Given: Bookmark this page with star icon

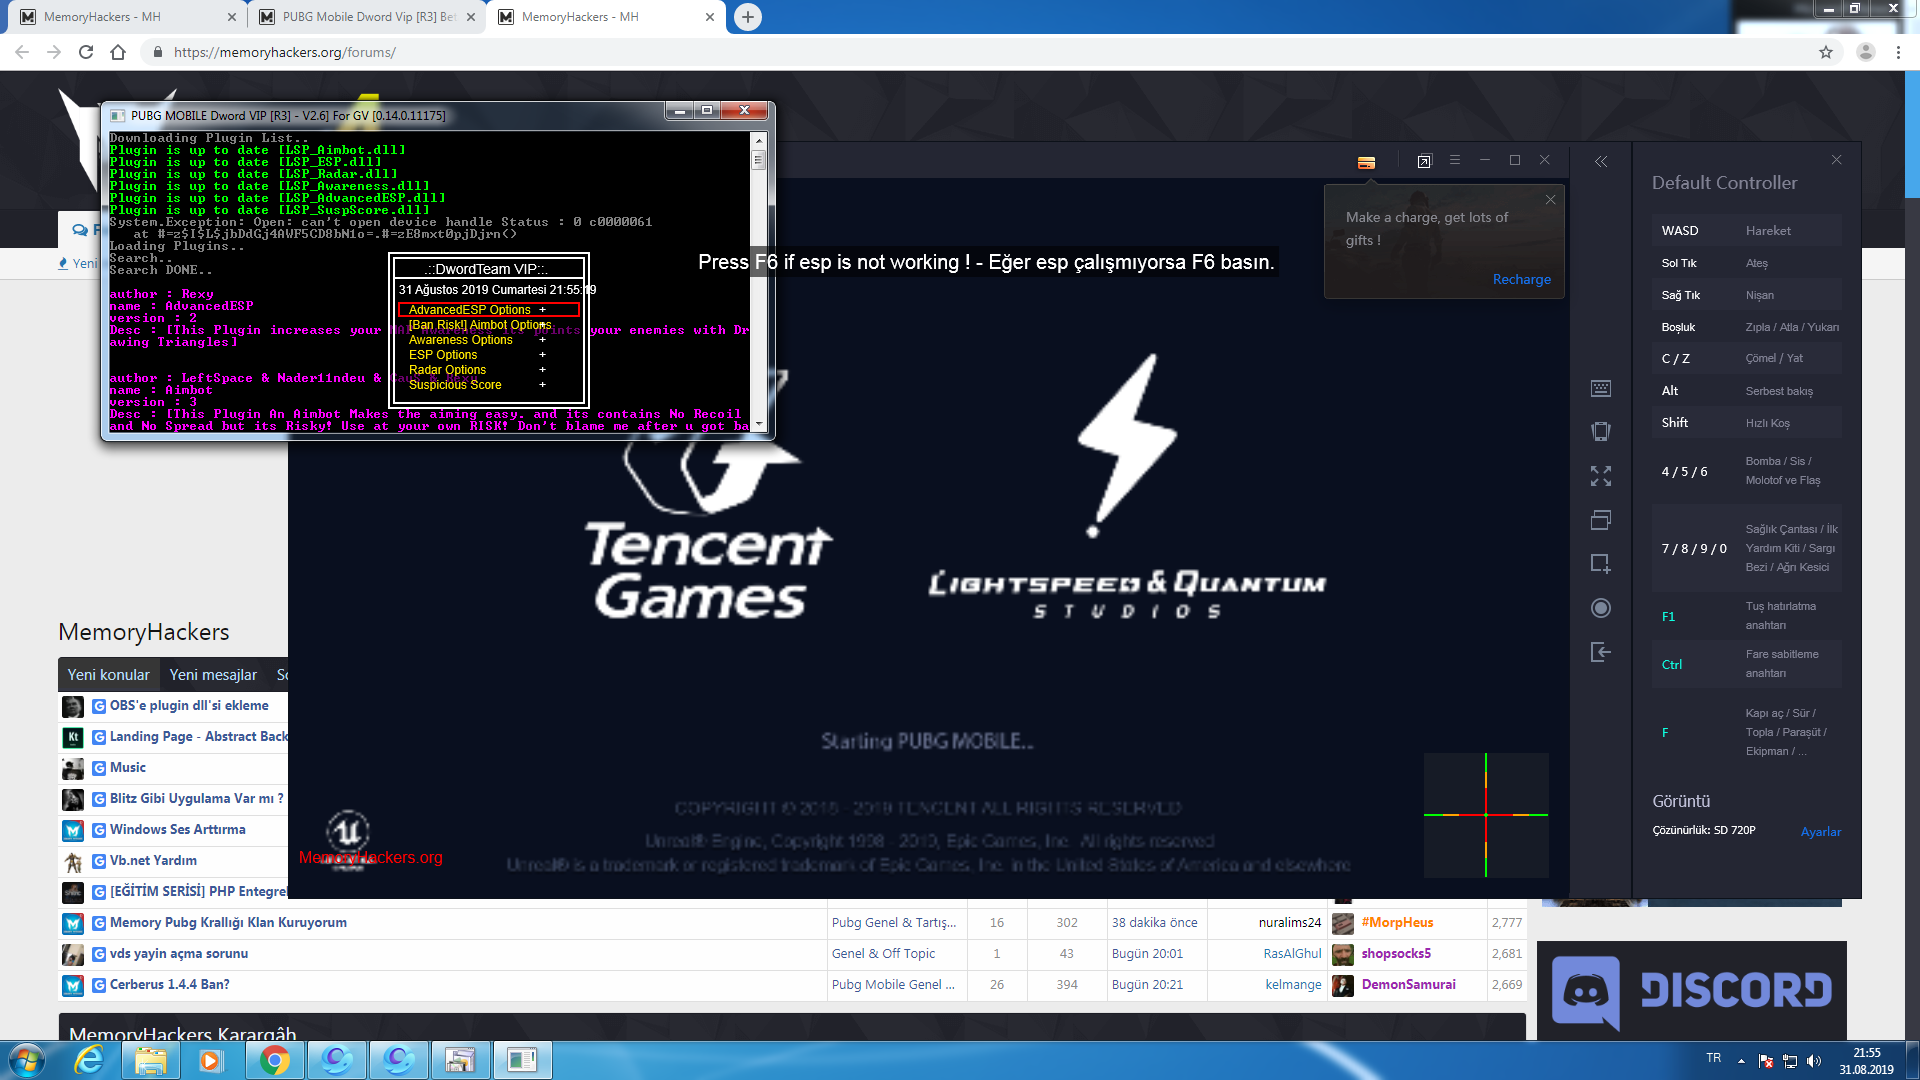Looking at the screenshot, I should coord(1826,52).
